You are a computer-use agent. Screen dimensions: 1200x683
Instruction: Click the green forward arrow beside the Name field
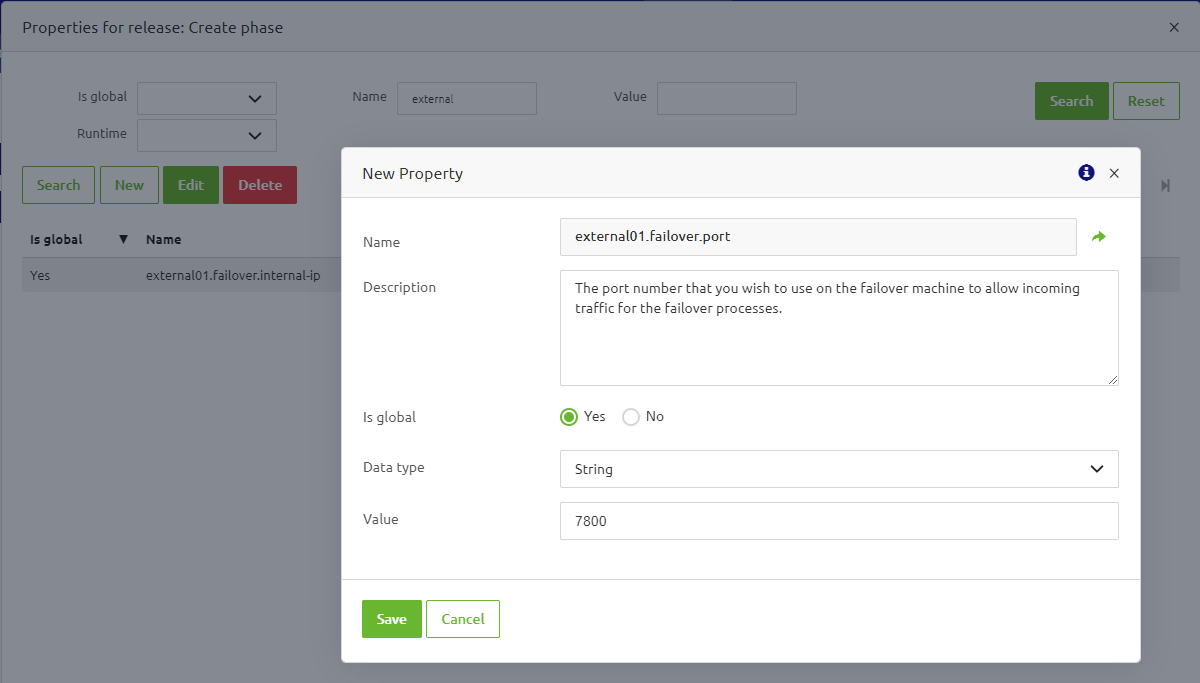1098,236
